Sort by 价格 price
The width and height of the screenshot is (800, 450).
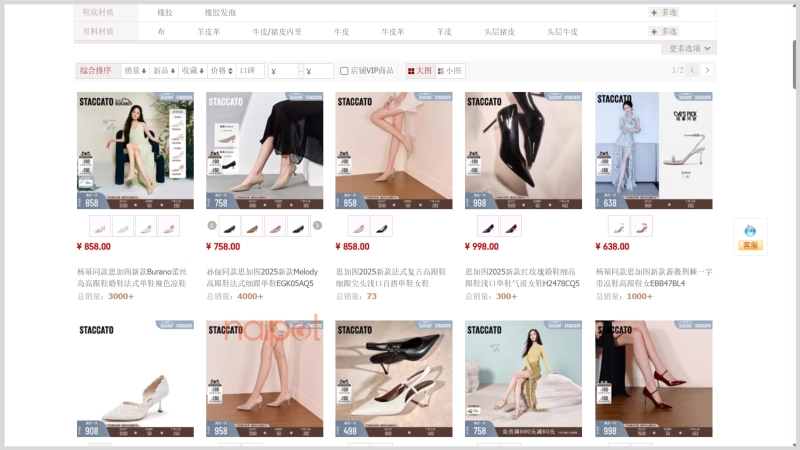pos(222,71)
